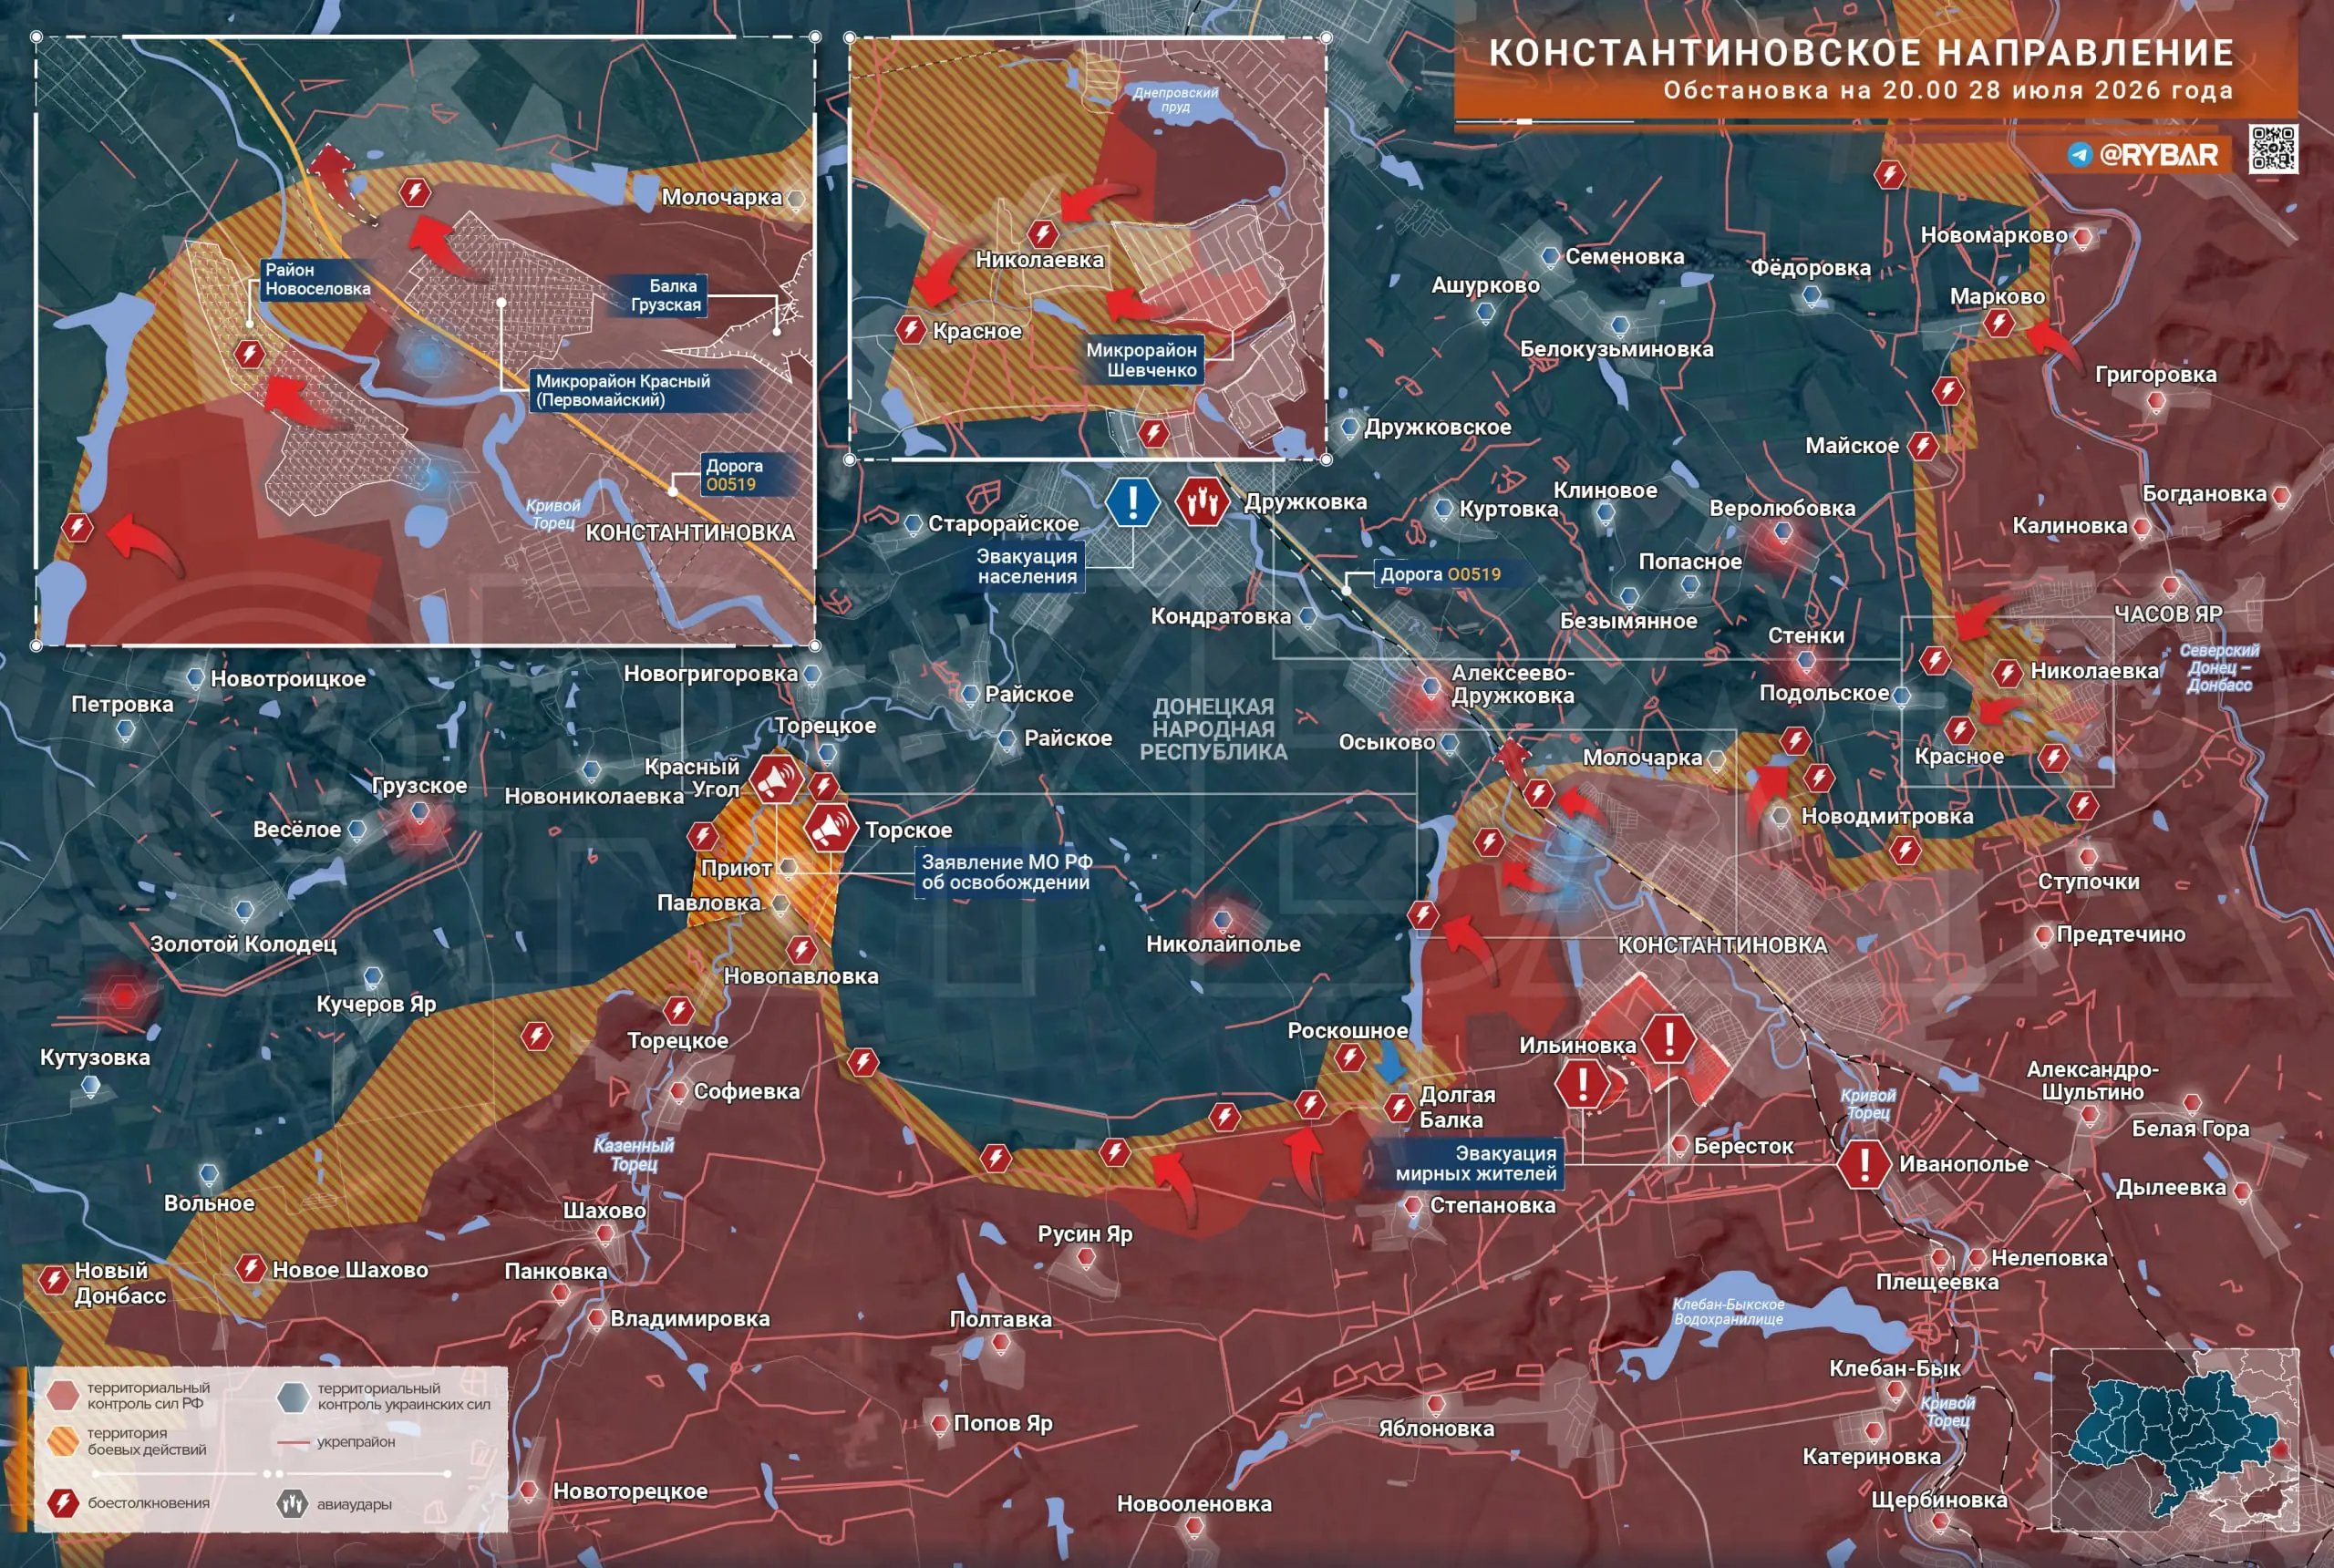Click the striped combat zone legend swatch
2334x1568 pixels.
tap(62, 1441)
